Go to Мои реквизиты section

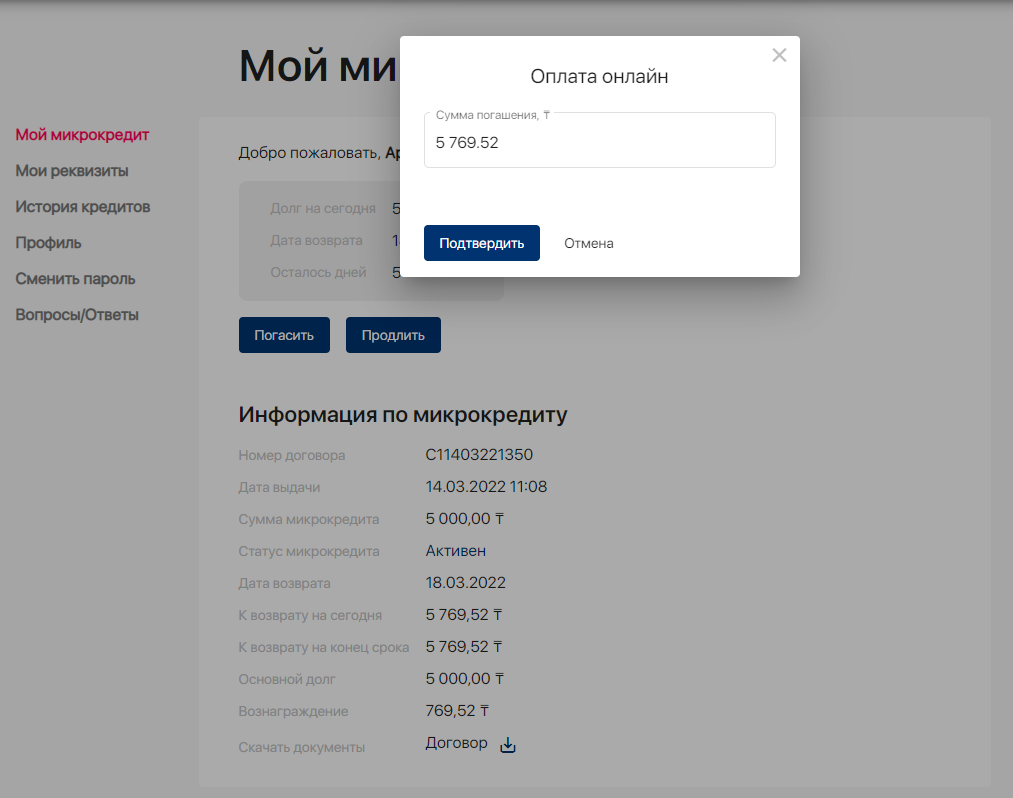point(72,171)
